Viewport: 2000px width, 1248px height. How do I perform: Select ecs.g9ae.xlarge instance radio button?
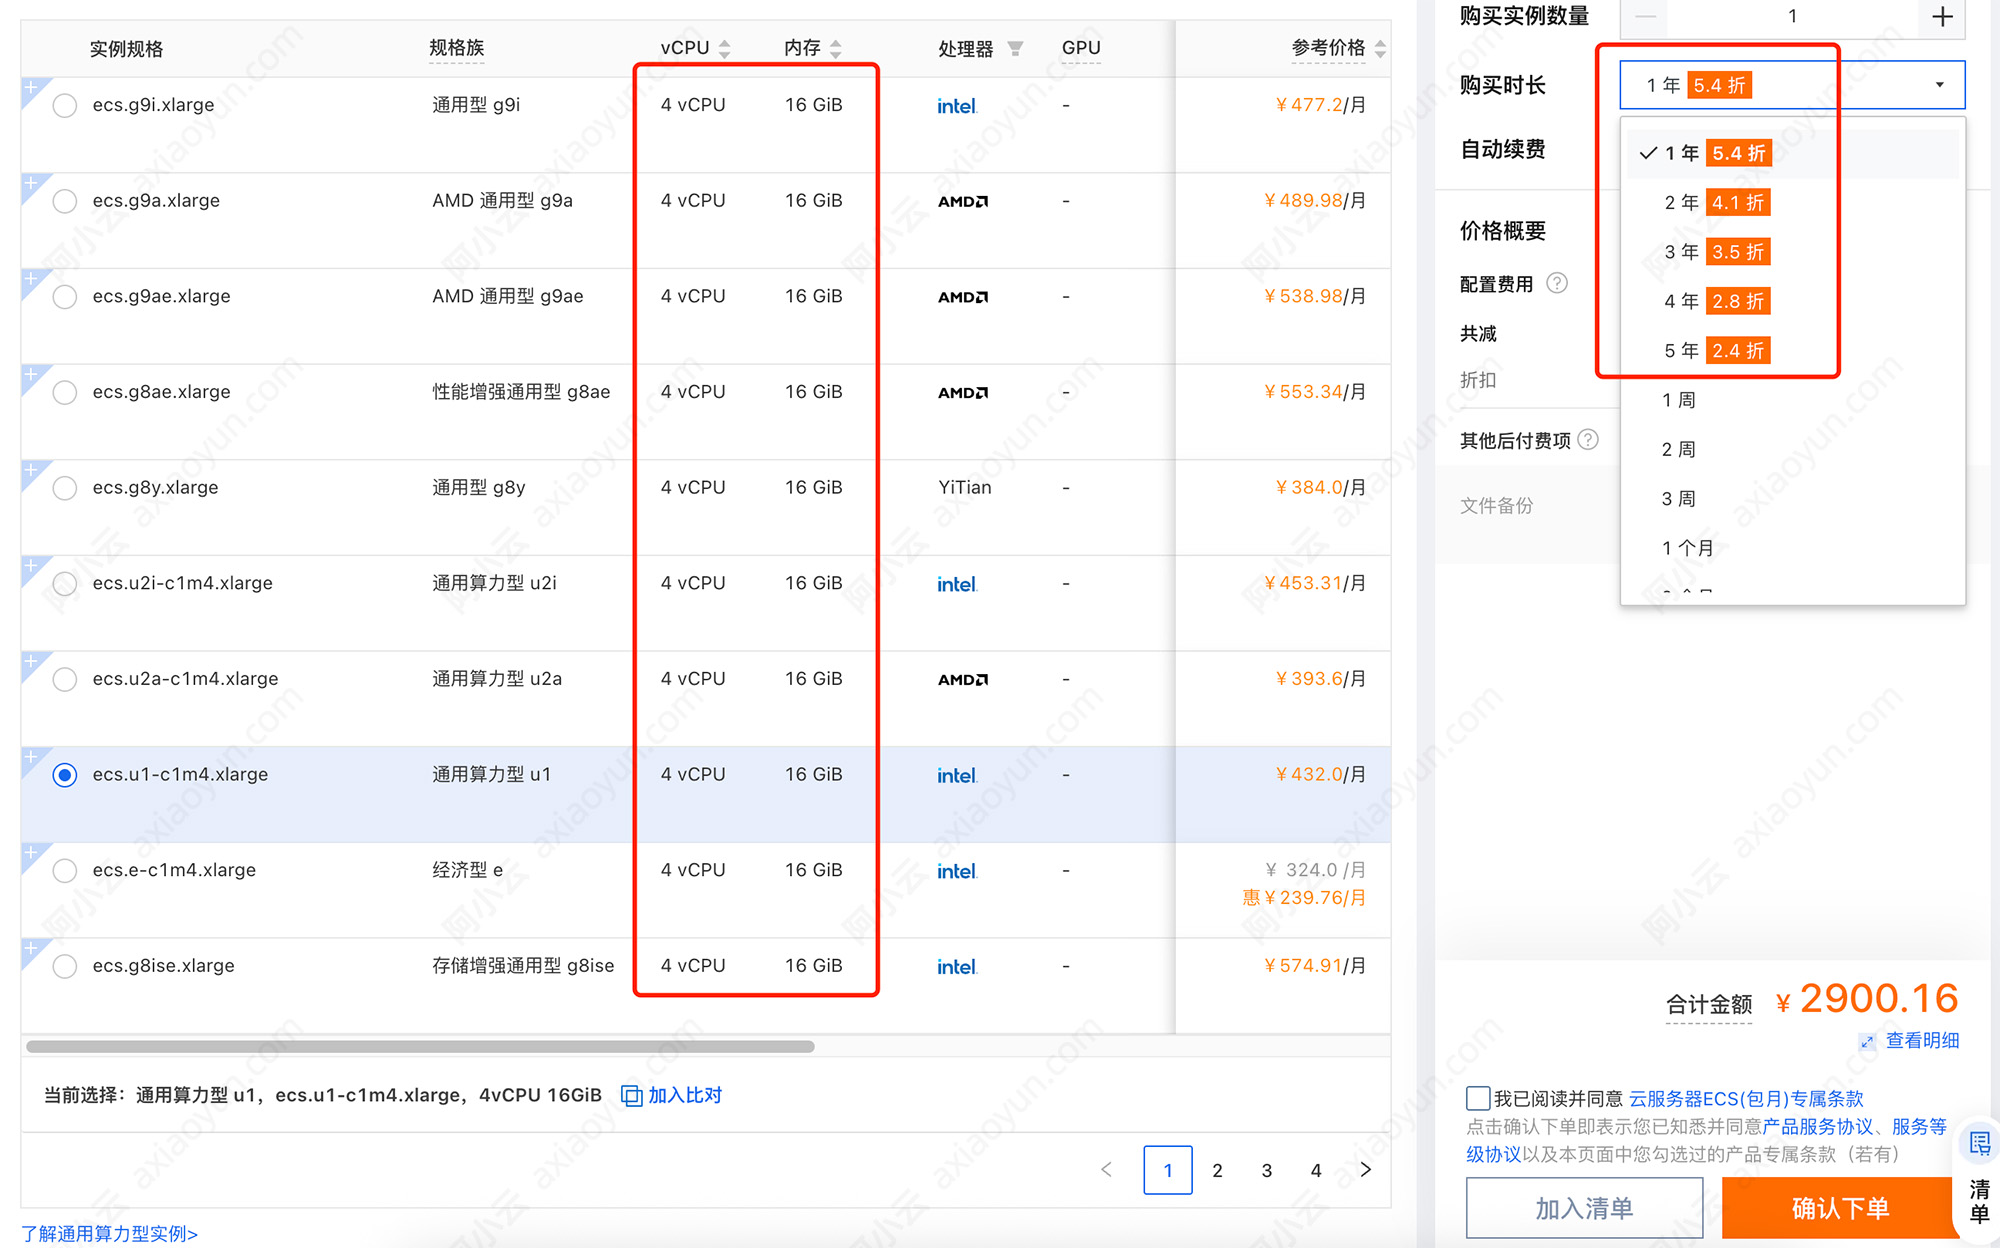65,297
